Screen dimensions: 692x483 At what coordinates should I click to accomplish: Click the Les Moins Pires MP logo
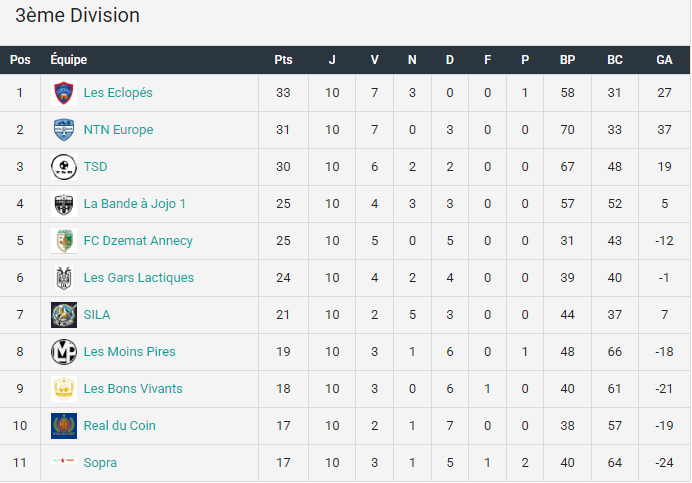64,352
